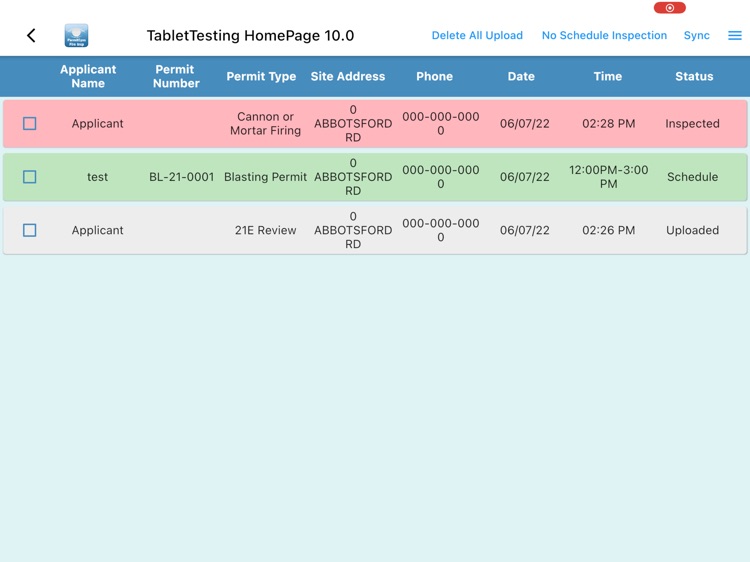Click the Status column header

(x=694, y=77)
